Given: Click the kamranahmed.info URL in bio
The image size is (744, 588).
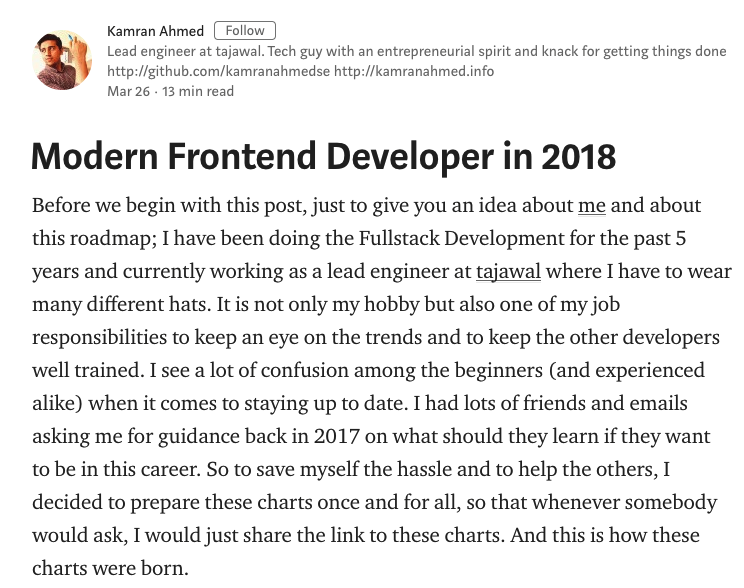Looking at the screenshot, I should 414,71.
